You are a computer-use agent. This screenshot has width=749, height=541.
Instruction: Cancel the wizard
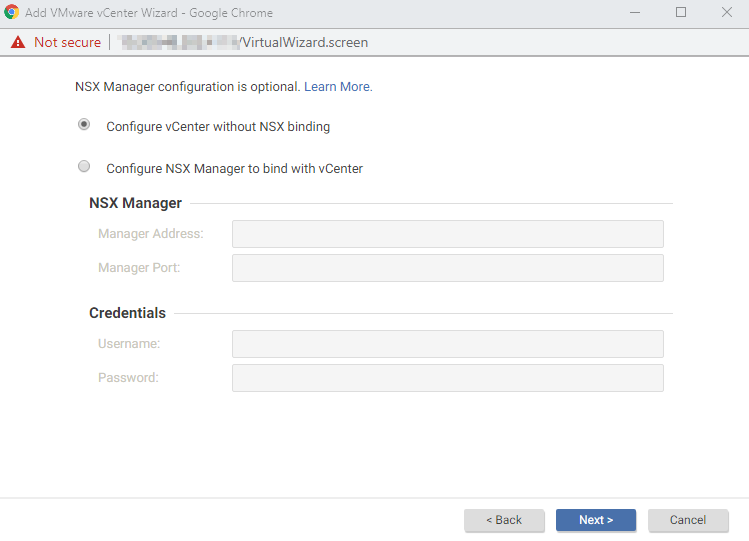(x=687, y=520)
